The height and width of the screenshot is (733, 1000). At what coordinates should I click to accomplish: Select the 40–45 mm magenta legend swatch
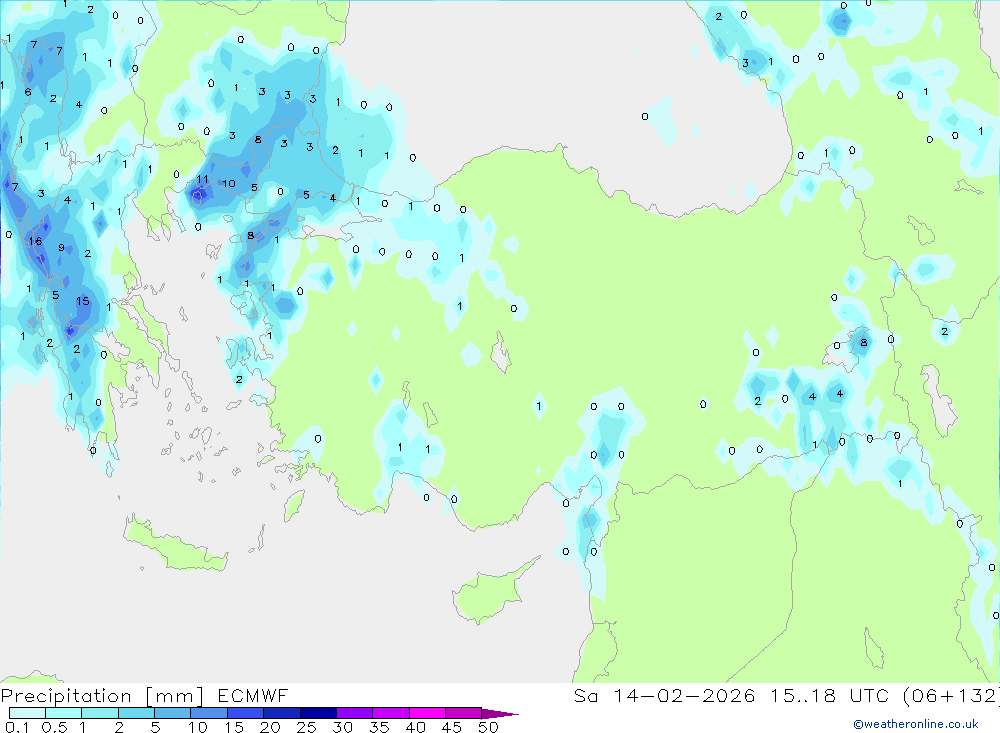[427, 713]
